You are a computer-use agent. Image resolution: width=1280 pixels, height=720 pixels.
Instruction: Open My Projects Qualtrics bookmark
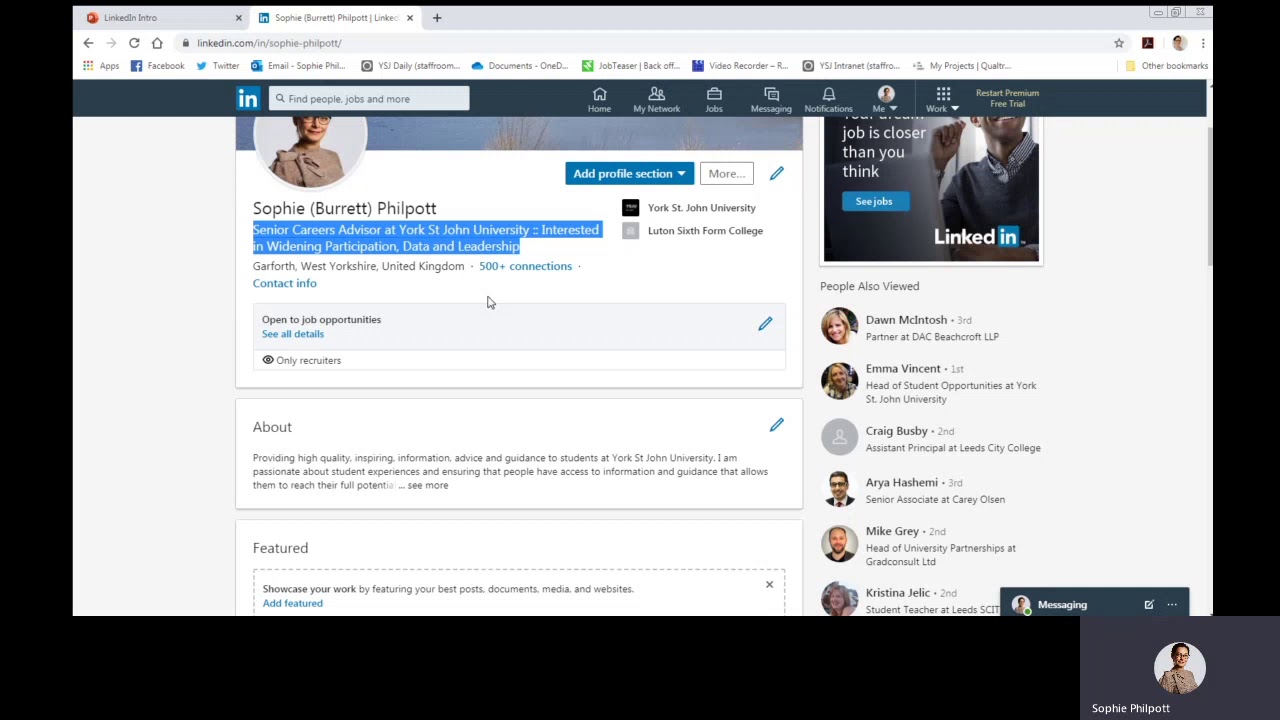[x=961, y=66]
